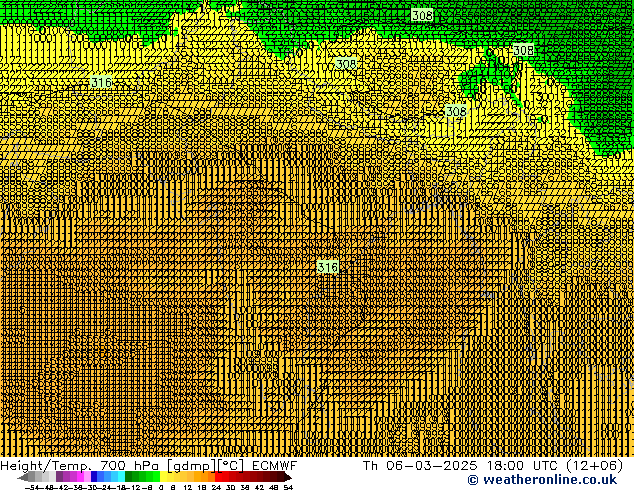Click the dark blue -30°C swatch in the legend
The image size is (634, 490).
(94, 476)
